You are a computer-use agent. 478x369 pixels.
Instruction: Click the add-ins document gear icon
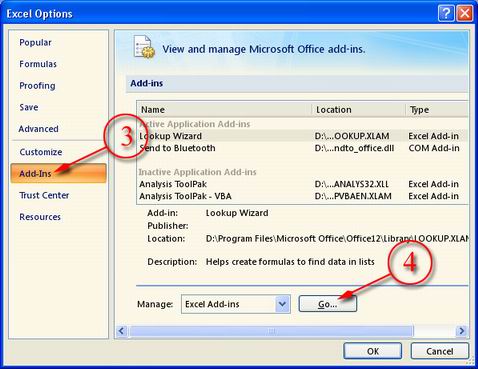coord(144,47)
